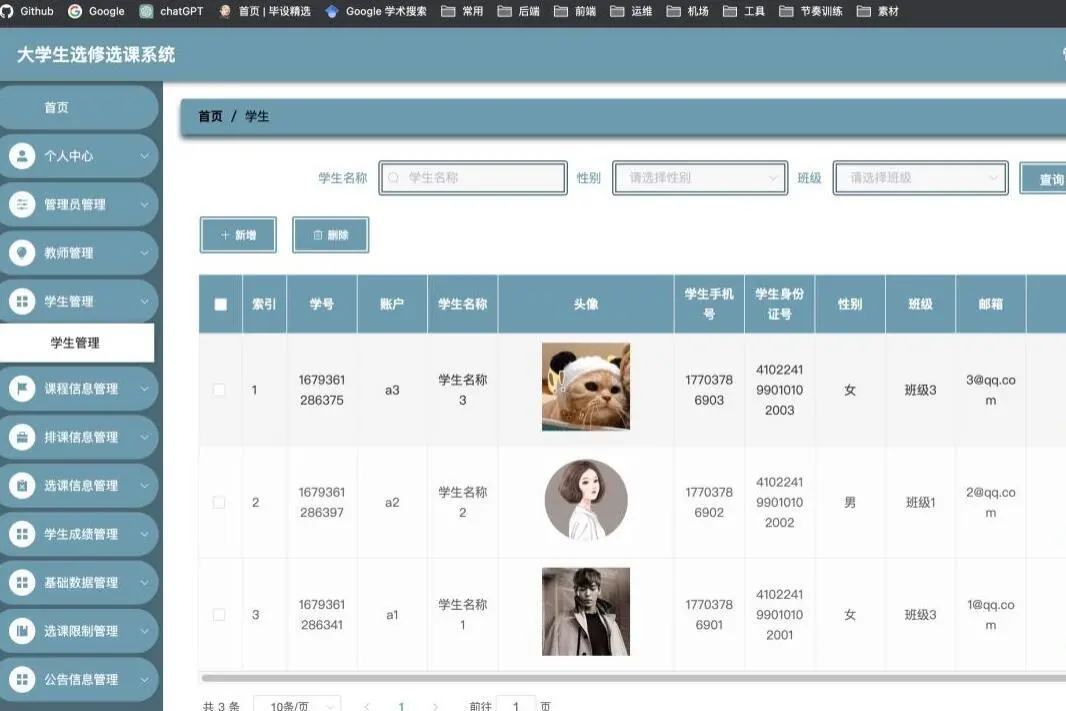Open the 请选择性别 dropdown

698,177
